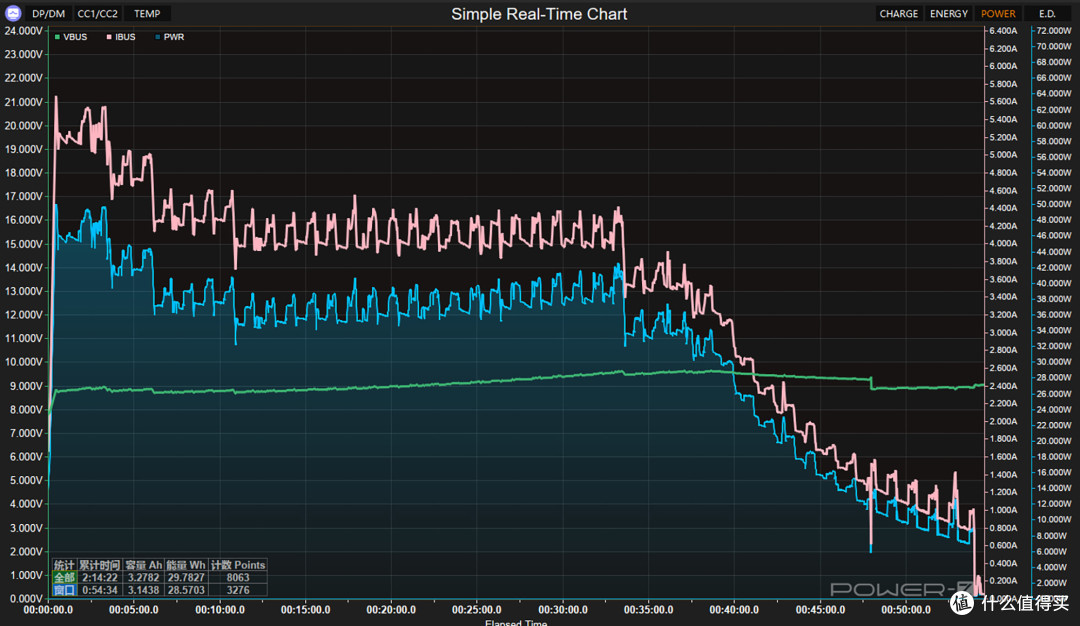The height and width of the screenshot is (626, 1080).
Task: Click the 计数 Points column header
Action: pos(238,565)
